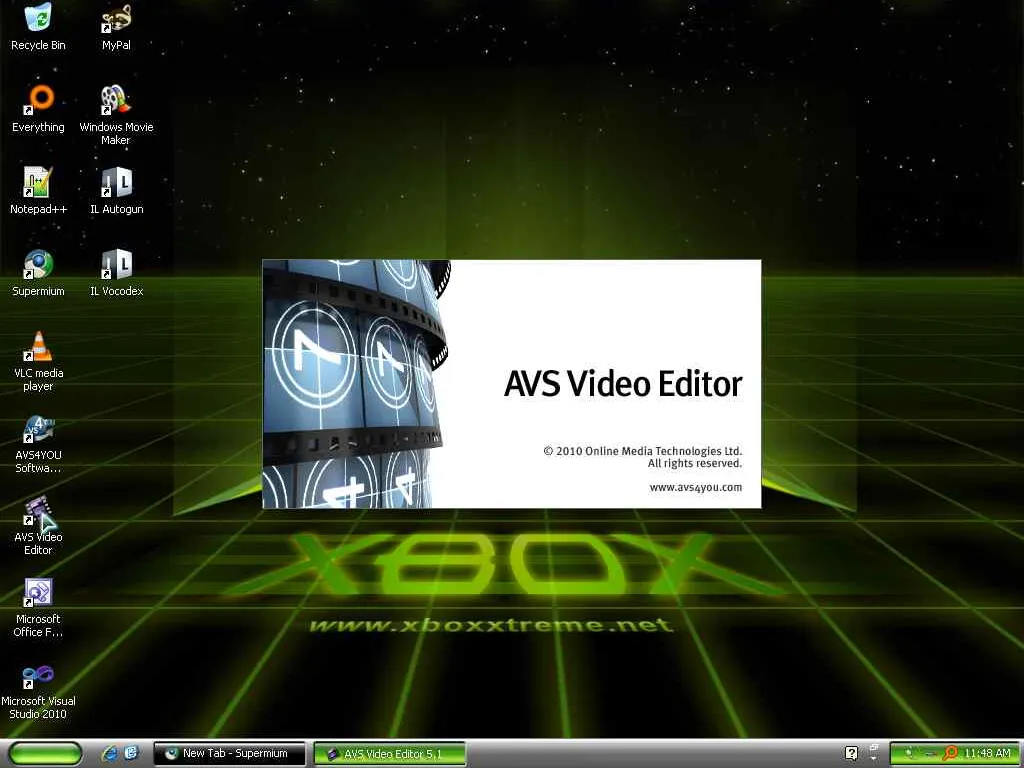Open the VLC media player shortcut
Screen dimensions: 1024x768
38,362
